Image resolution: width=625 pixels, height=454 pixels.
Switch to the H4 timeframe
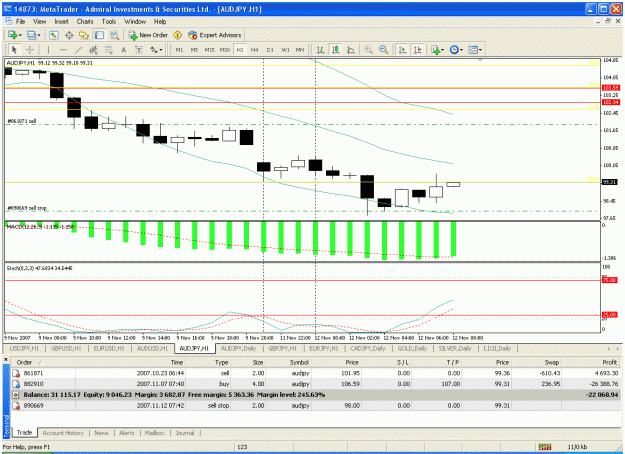coord(255,50)
